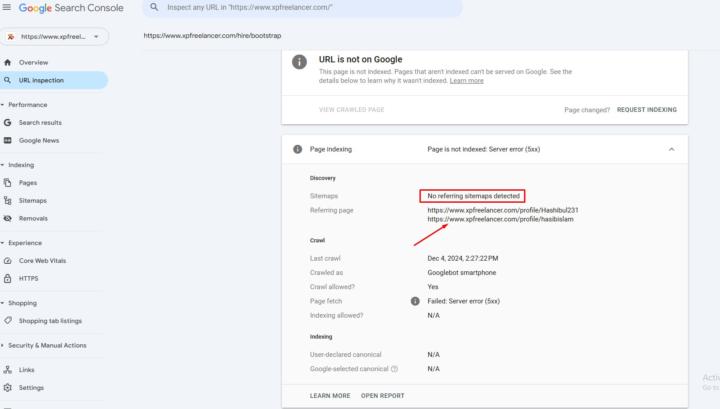
Task: Click the URL is not on Google heading
Action: click(360, 59)
